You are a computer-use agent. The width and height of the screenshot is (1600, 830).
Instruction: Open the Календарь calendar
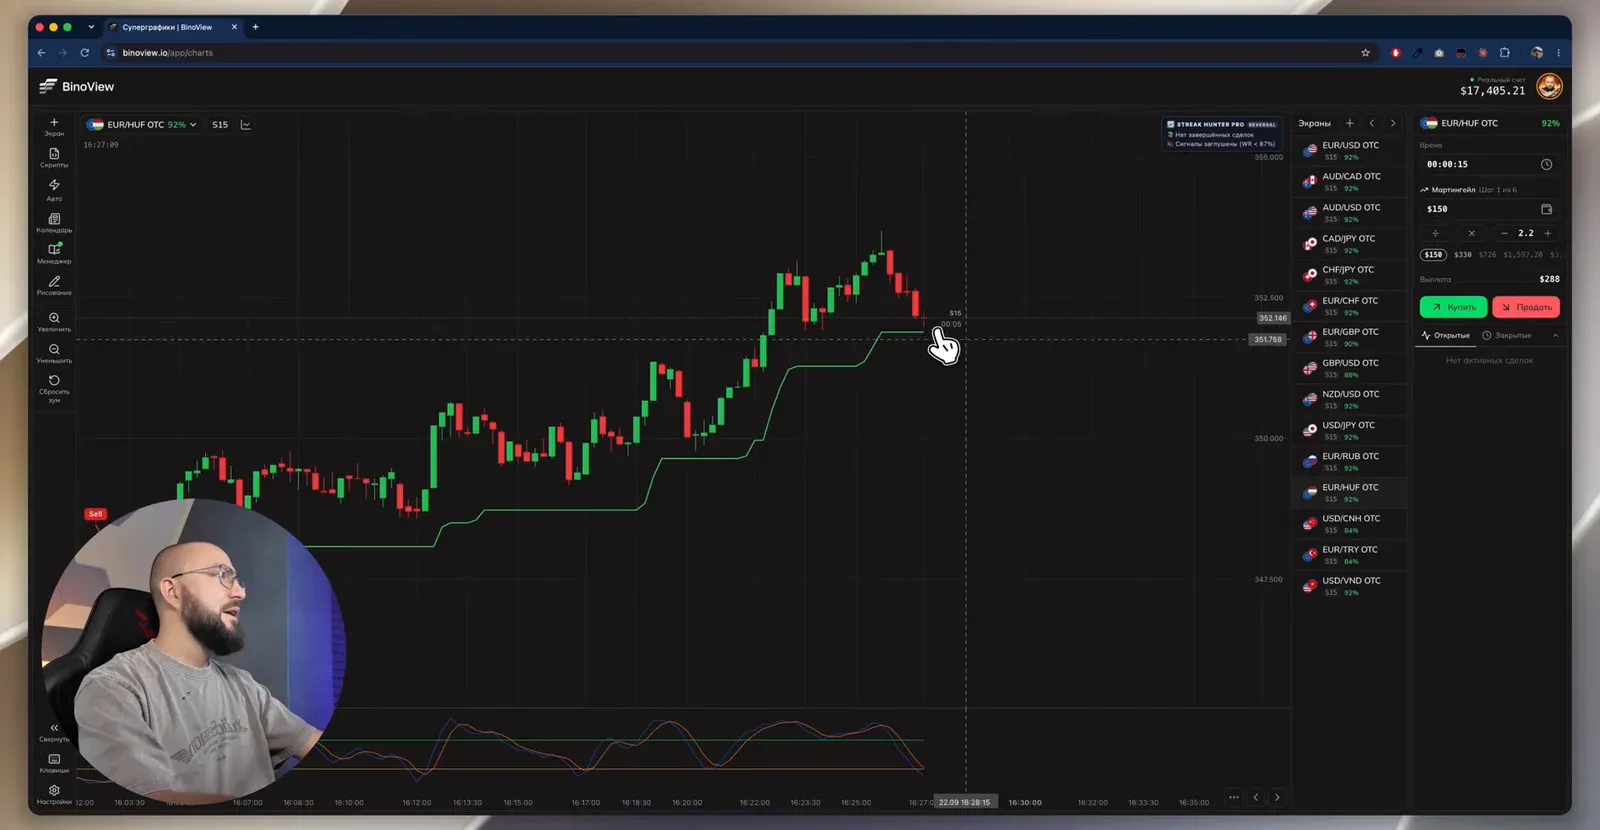point(54,222)
